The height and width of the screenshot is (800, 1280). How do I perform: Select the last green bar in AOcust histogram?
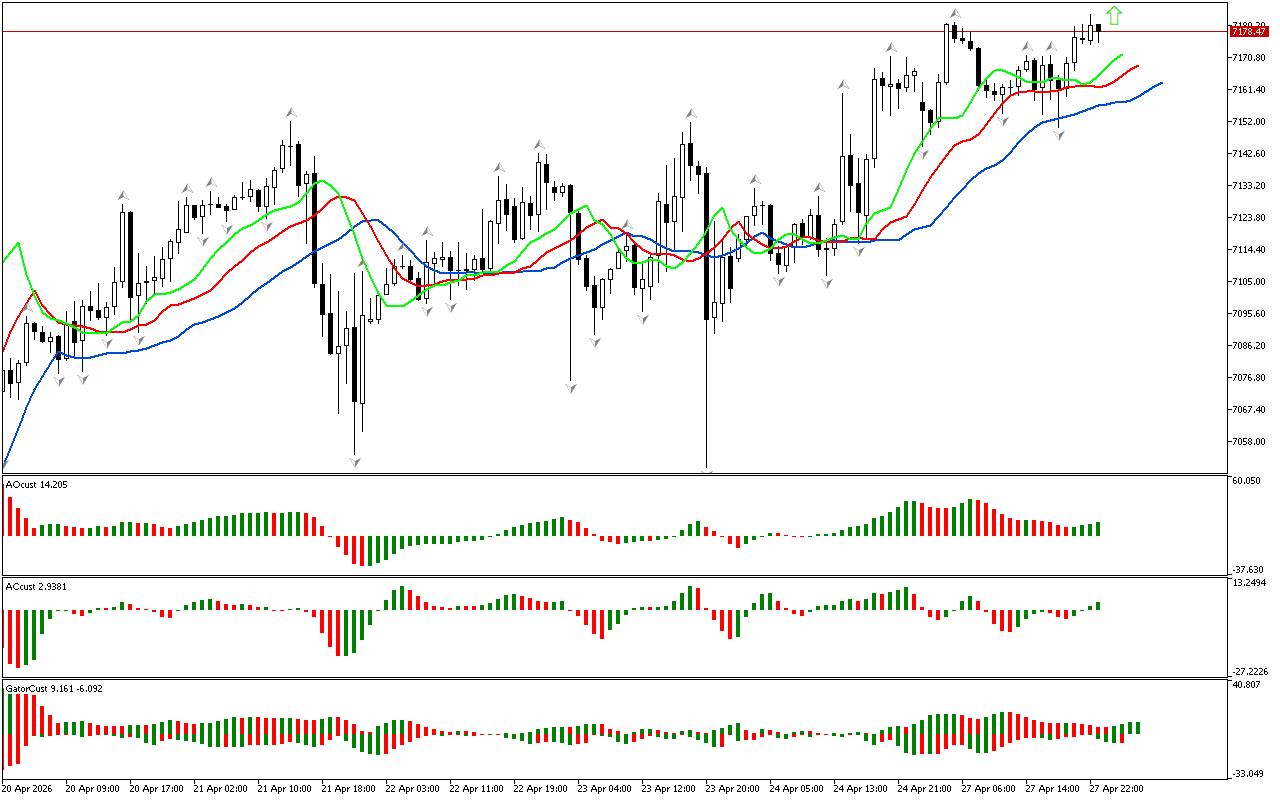click(x=1098, y=529)
